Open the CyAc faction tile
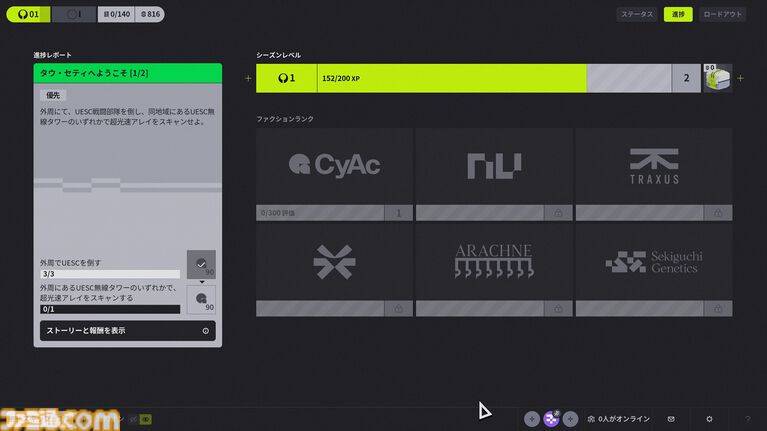Image resolution: width=767 pixels, height=431 pixels. (x=334, y=166)
